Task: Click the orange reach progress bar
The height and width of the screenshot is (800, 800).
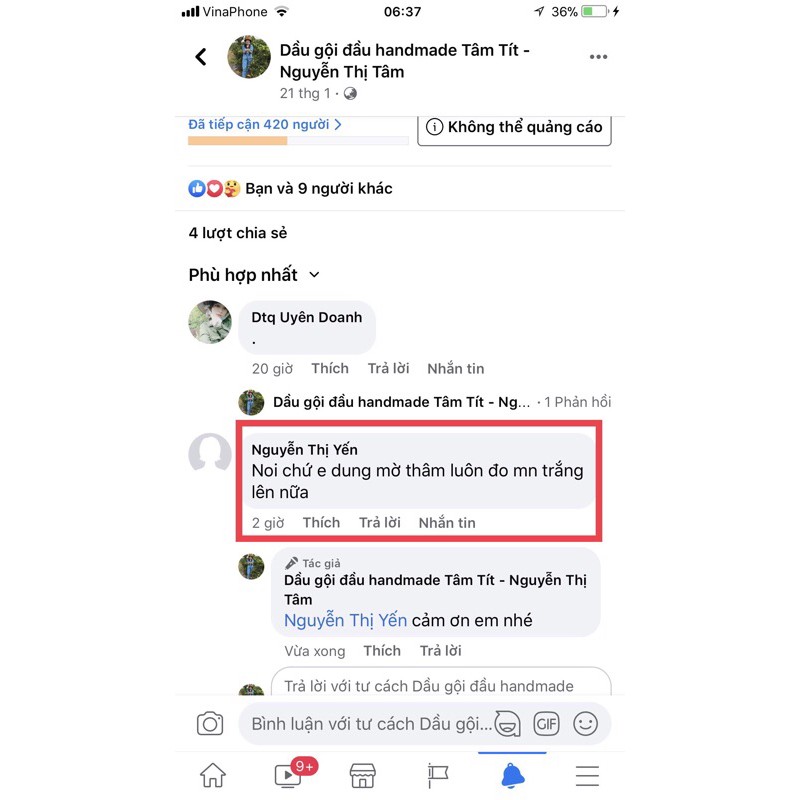Action: pos(237,141)
